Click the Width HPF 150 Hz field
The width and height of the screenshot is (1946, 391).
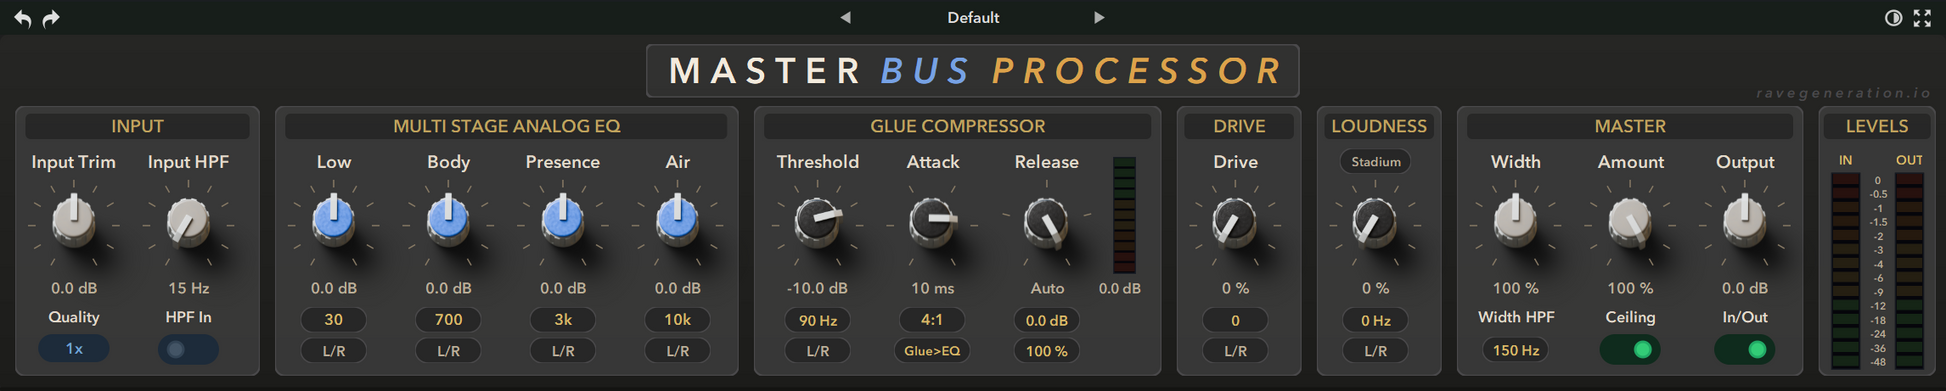[x=1516, y=350]
